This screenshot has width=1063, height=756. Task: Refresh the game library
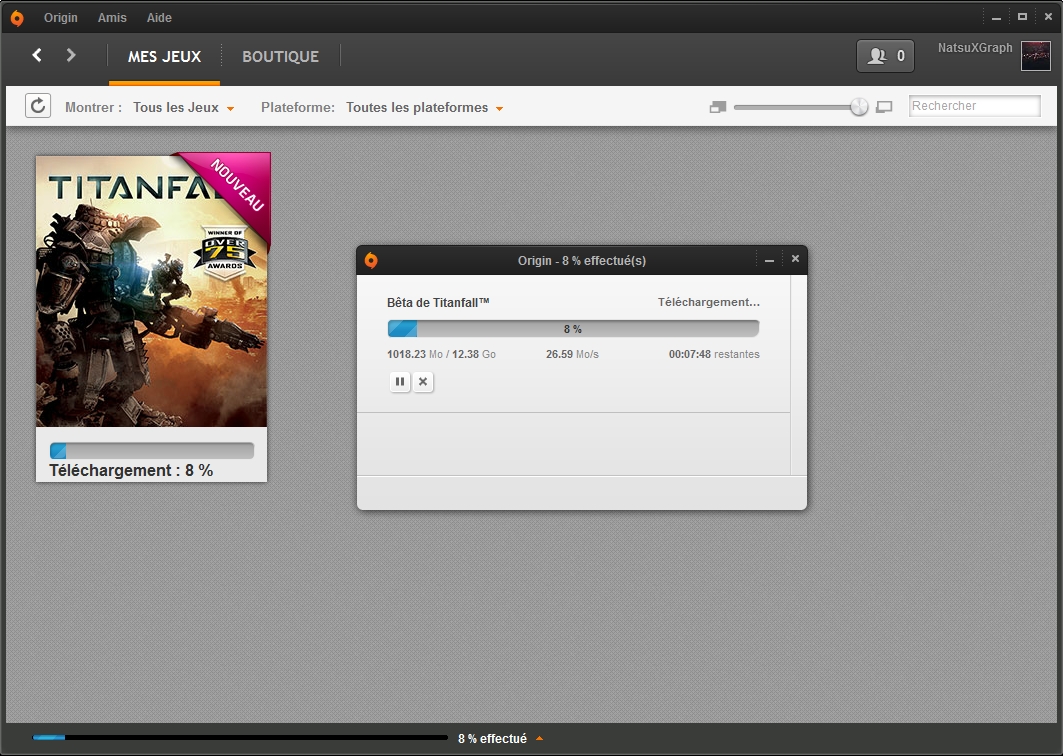[x=38, y=106]
